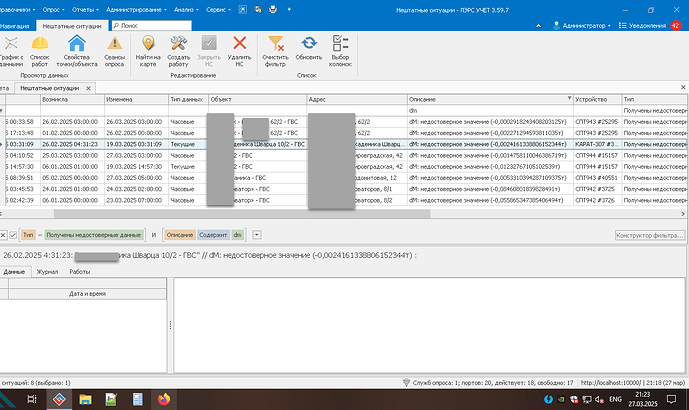Click the ЛЭРС УЧЕТ taskbar icon
Screen dimensions: 689x410
click(59, 399)
